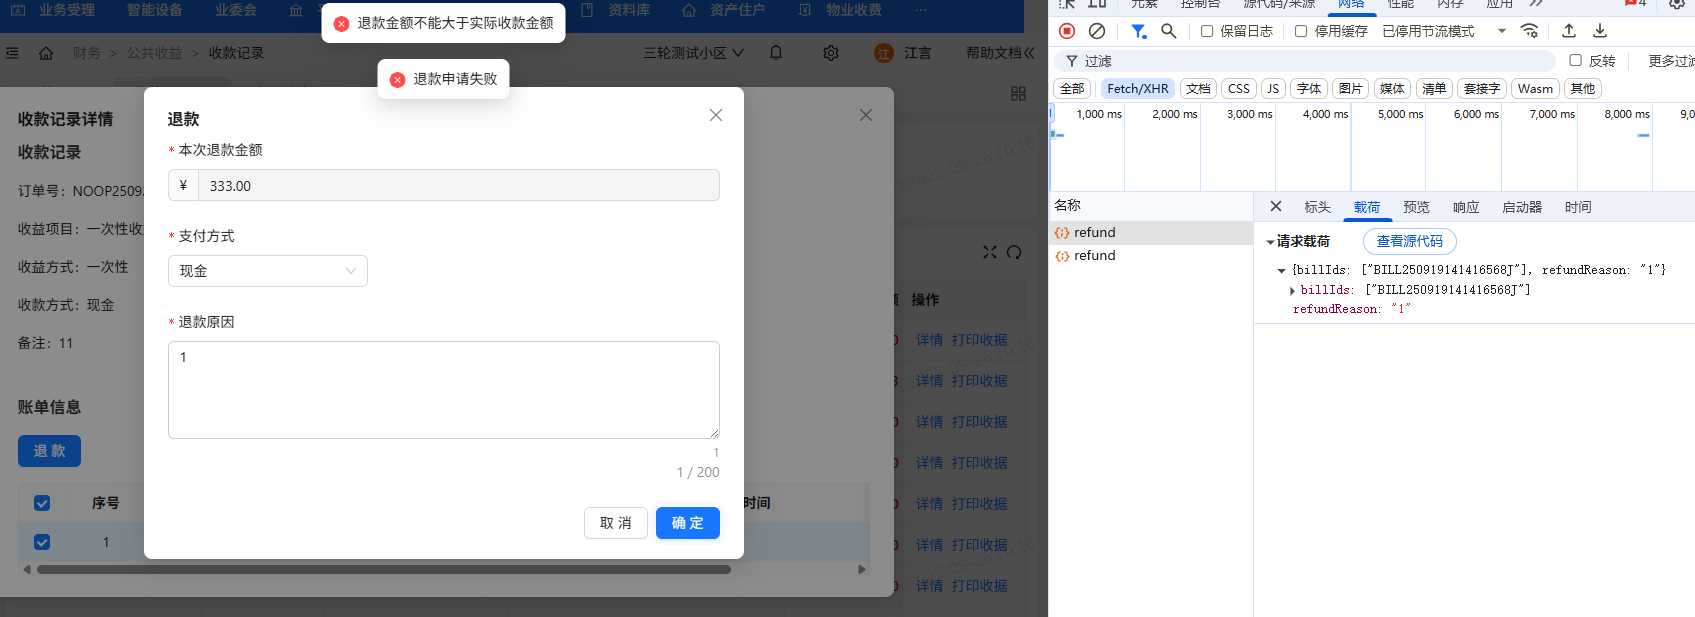The height and width of the screenshot is (617, 1695).
Task: Click the DevTools 过滤 filter input
Action: tap(1305, 61)
